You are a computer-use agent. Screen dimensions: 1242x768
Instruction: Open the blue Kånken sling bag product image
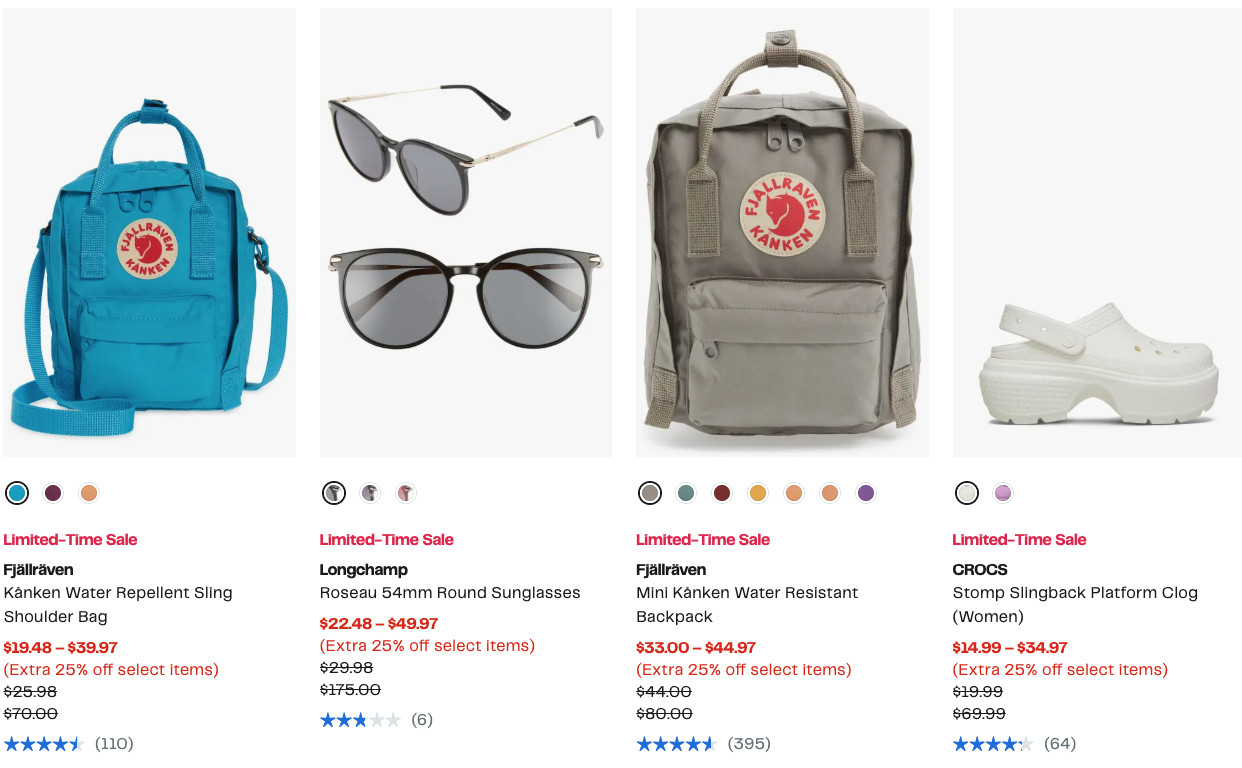(x=149, y=232)
